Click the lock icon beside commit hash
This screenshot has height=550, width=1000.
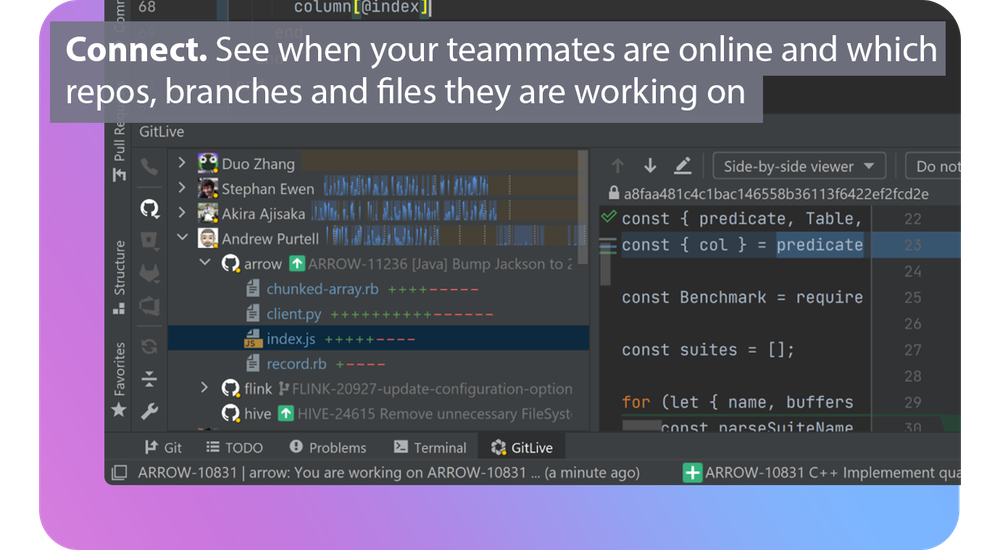point(614,193)
